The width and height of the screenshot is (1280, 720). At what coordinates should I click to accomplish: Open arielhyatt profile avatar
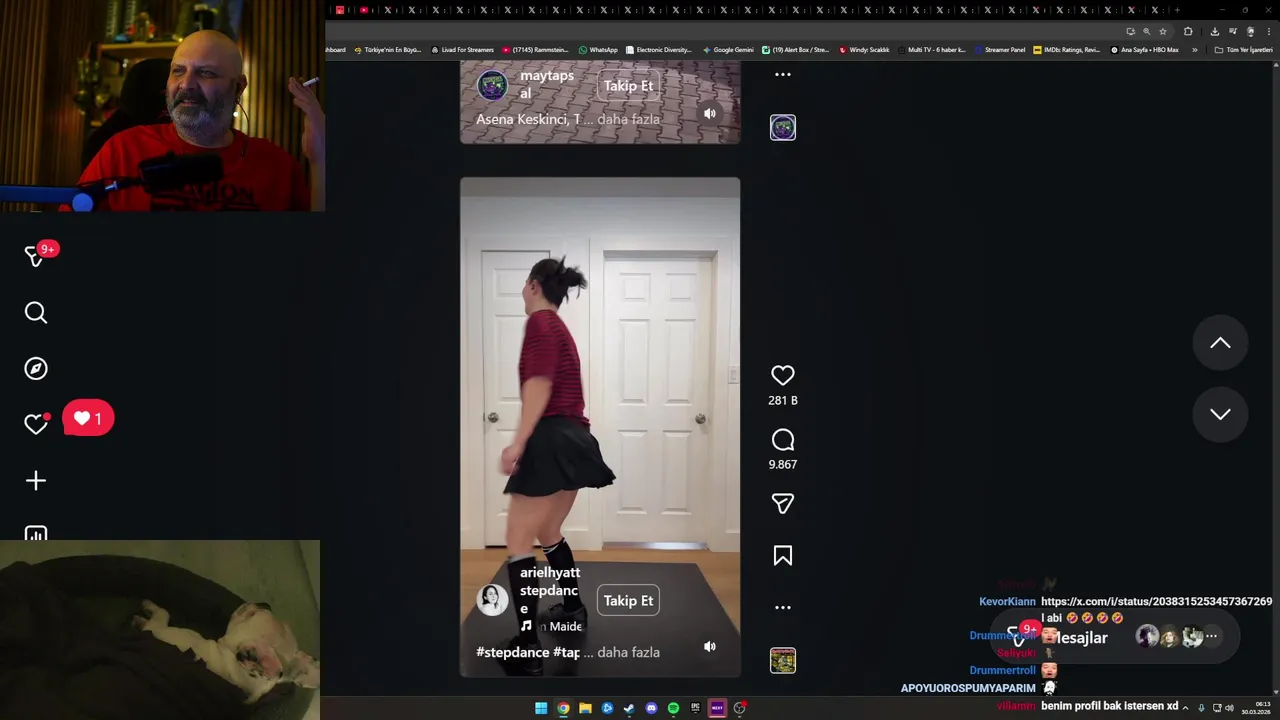(492, 600)
